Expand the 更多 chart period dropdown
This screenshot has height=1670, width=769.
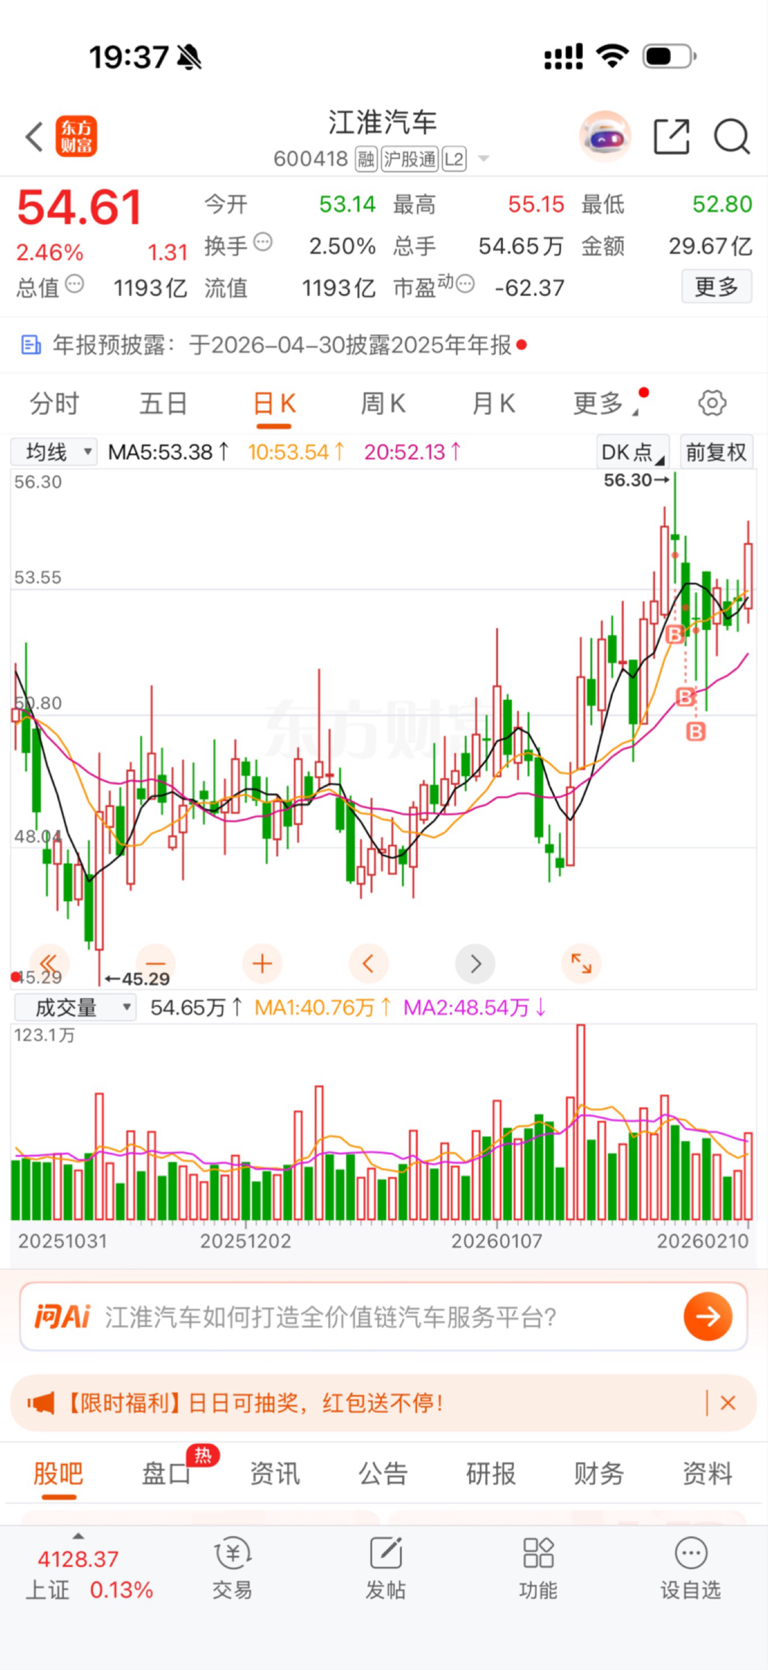point(607,404)
